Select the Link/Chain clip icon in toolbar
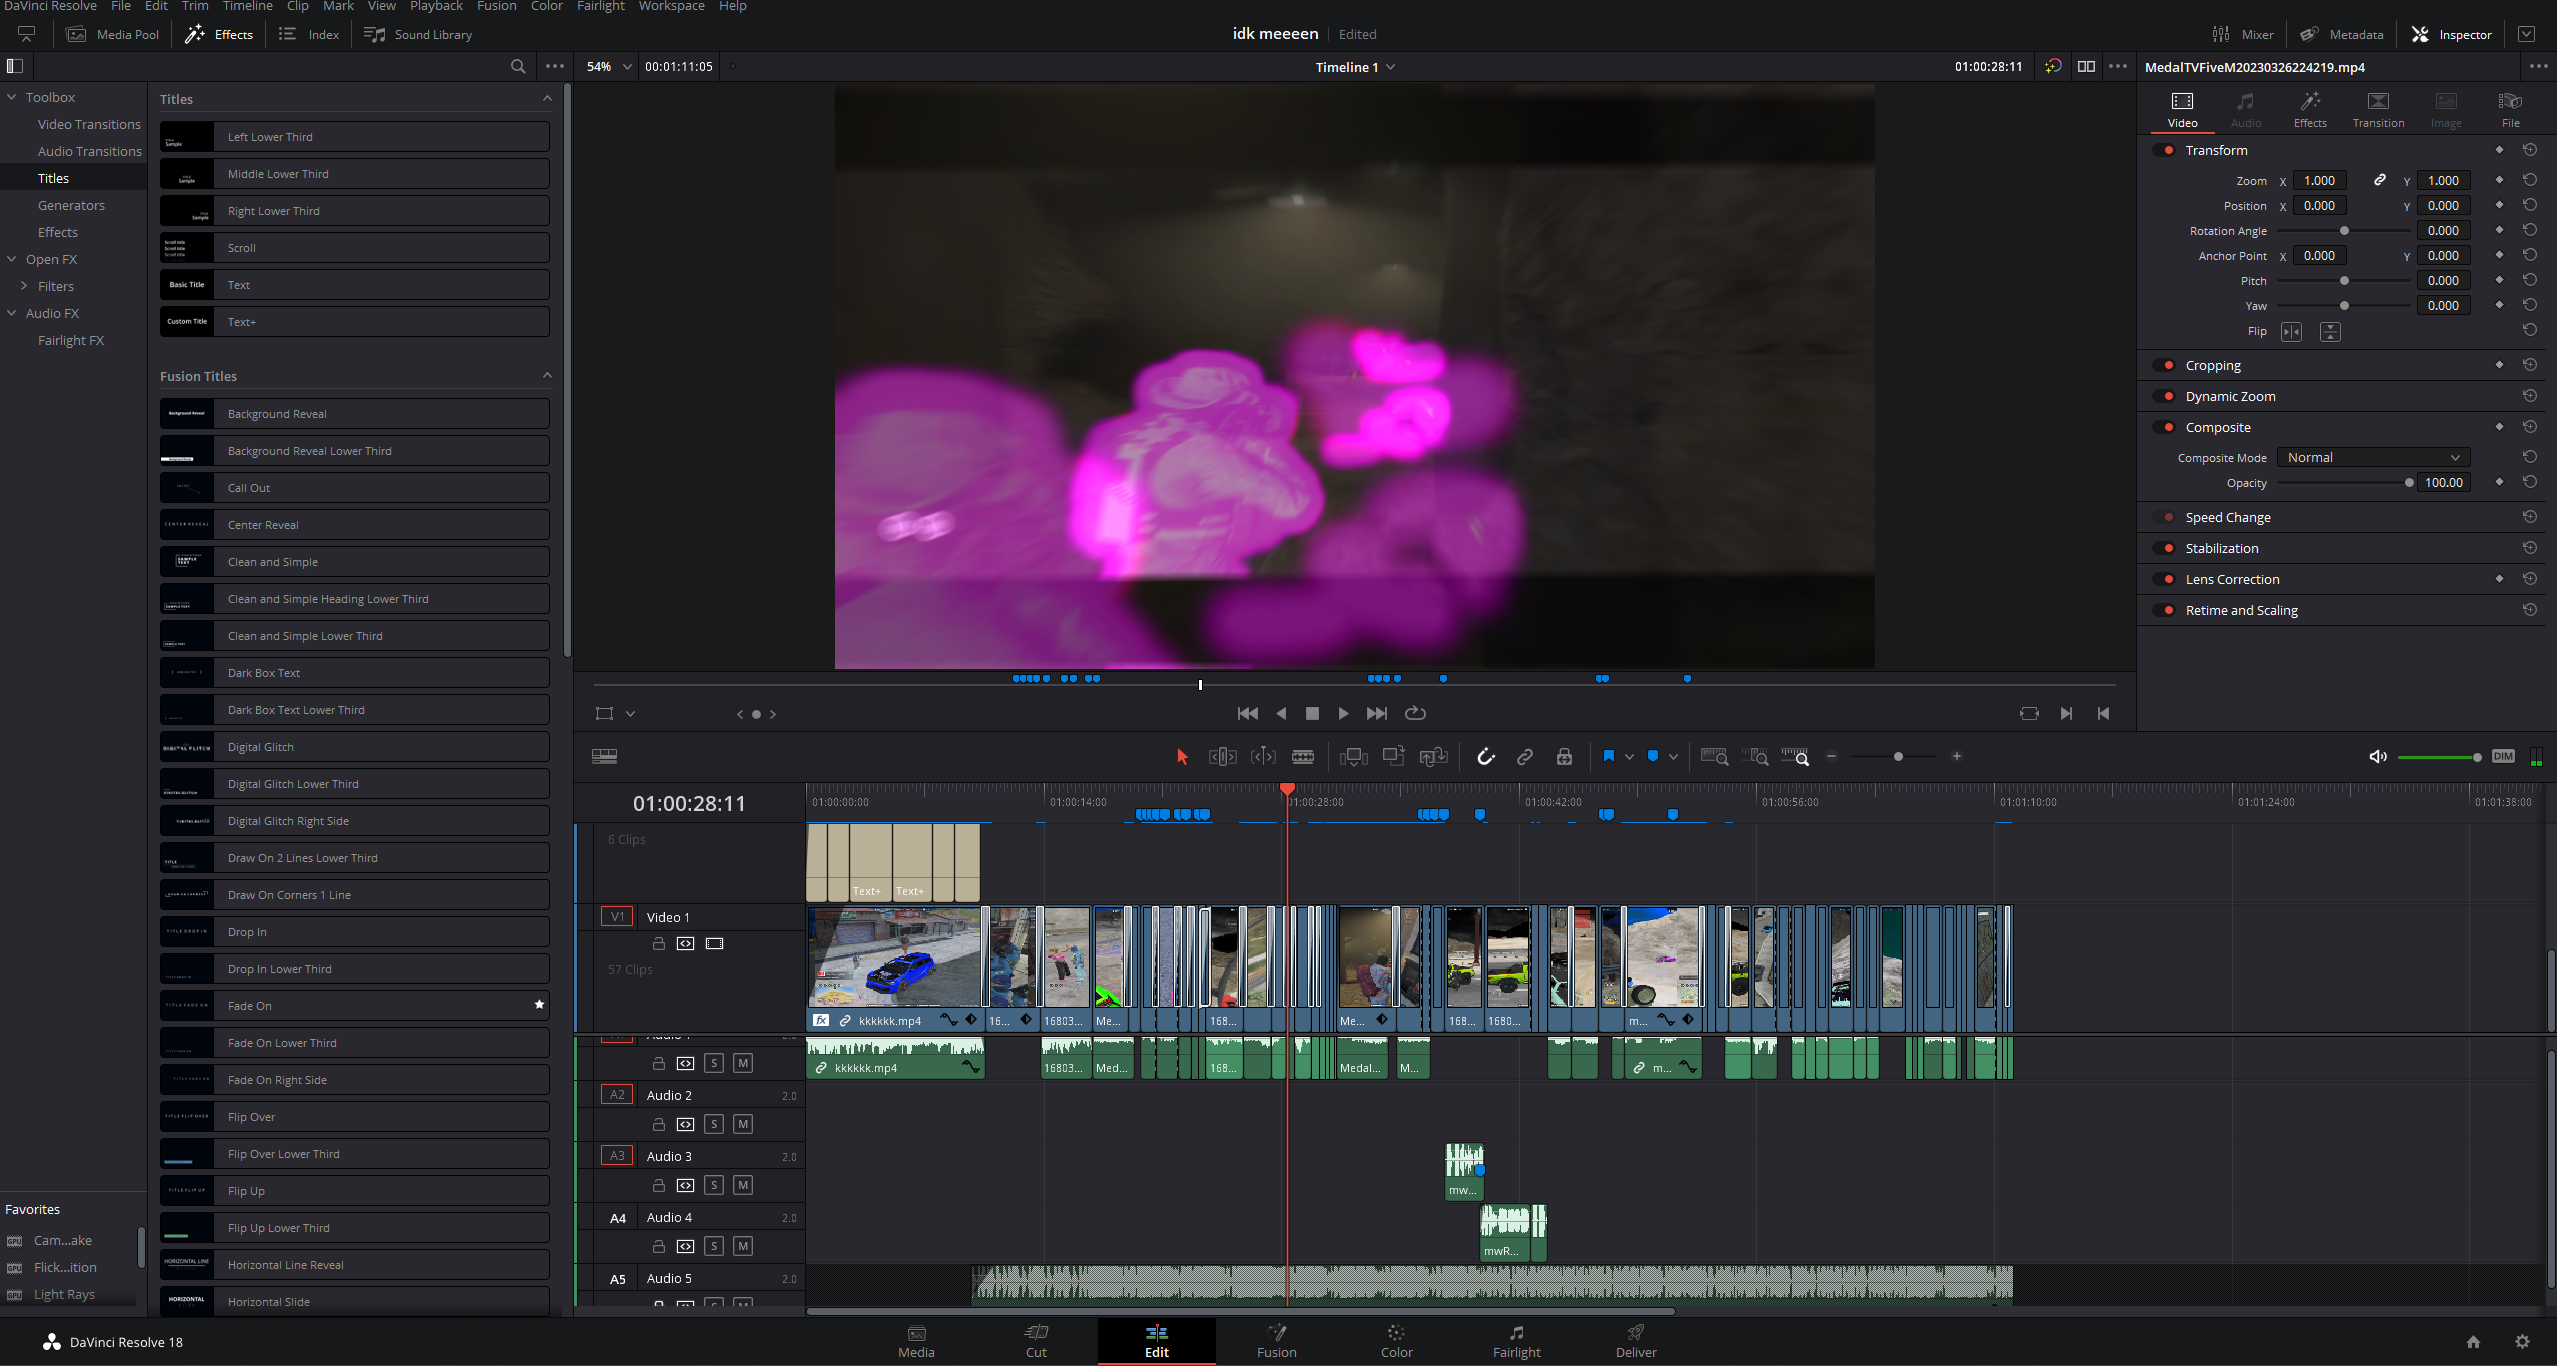This screenshot has height=1366, width=2557. tap(1525, 756)
